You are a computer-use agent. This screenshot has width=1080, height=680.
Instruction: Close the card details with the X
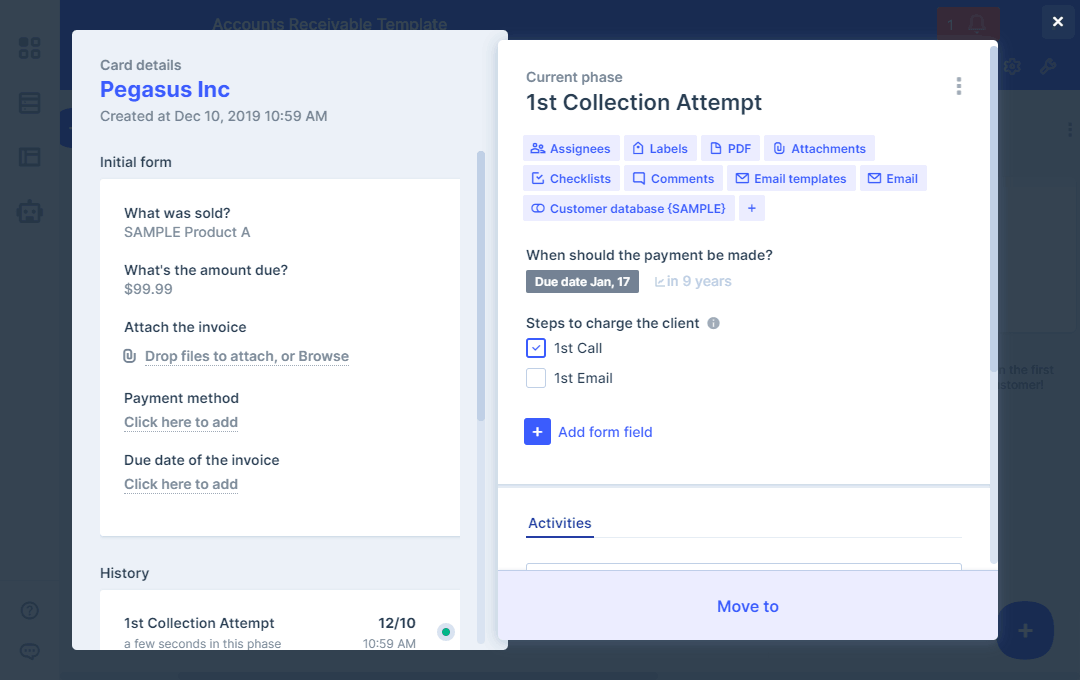pyautogui.click(x=1058, y=22)
